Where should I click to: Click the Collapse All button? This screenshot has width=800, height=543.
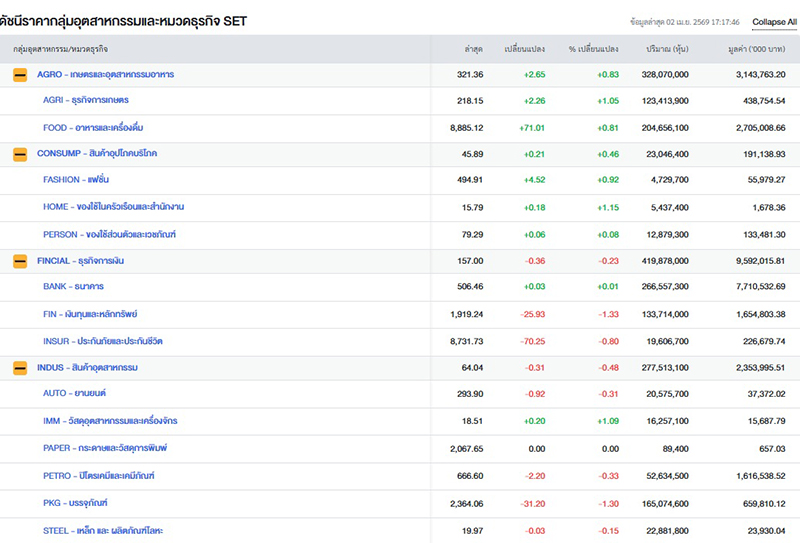pyautogui.click(x=774, y=21)
